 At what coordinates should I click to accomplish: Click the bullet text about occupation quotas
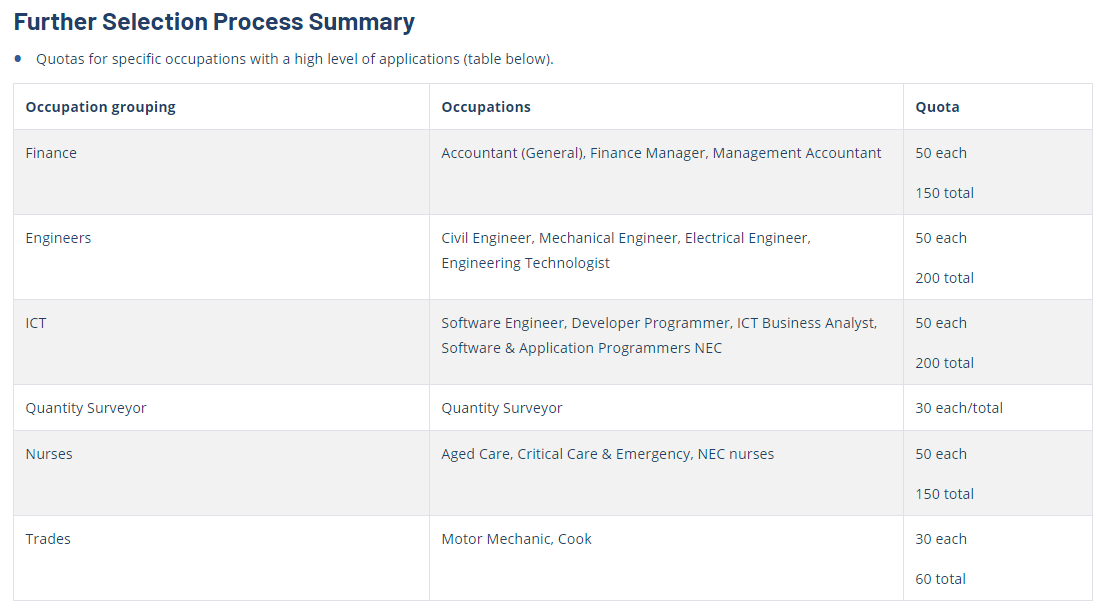coord(294,59)
